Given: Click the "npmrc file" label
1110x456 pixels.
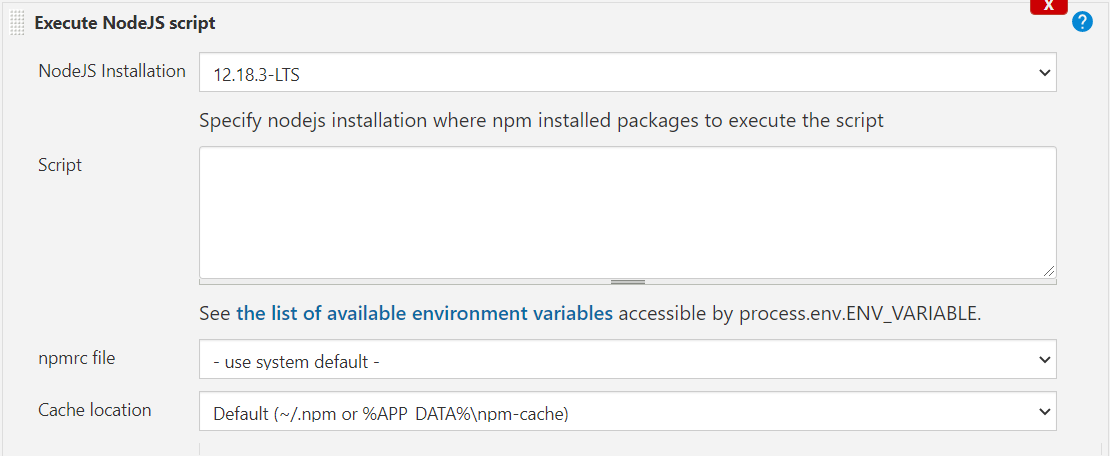Looking at the screenshot, I should [x=77, y=357].
